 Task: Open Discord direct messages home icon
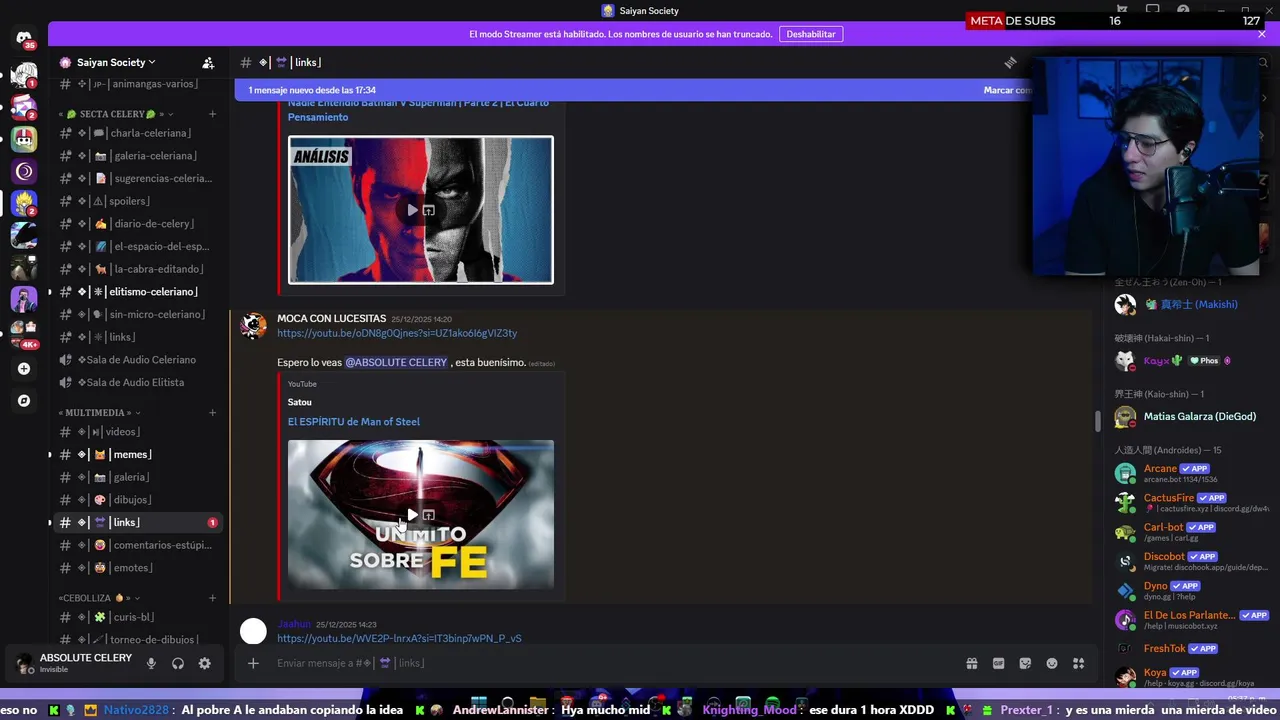pos(24,39)
